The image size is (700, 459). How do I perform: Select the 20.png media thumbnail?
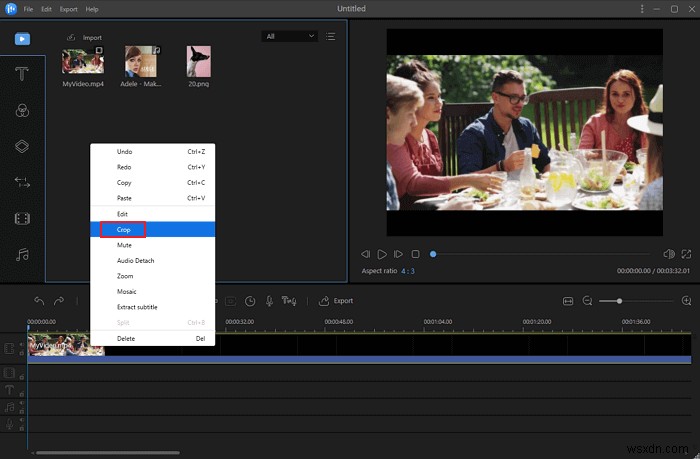pos(198,61)
